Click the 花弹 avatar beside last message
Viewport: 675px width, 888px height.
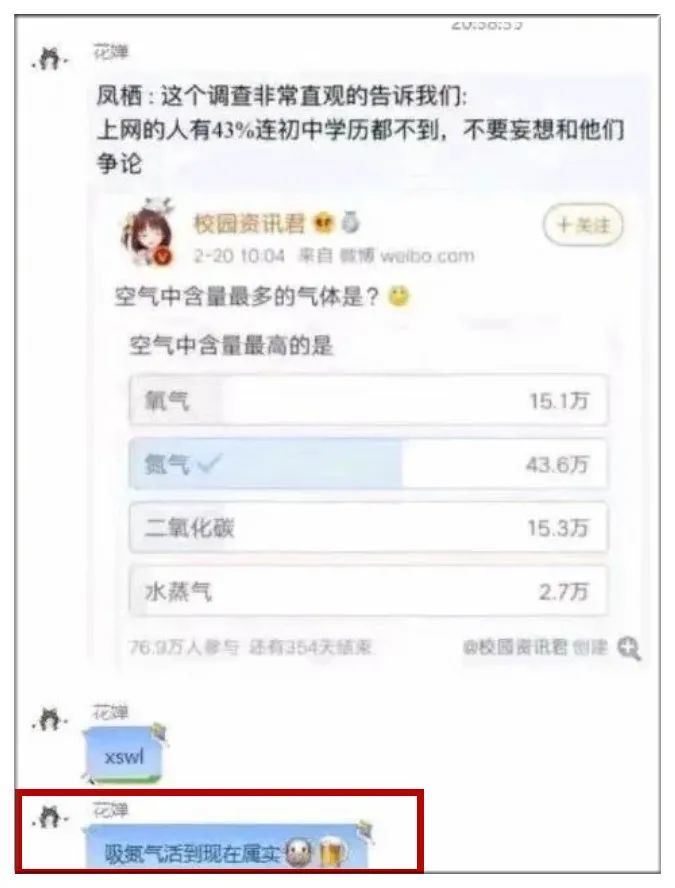tap(50, 817)
